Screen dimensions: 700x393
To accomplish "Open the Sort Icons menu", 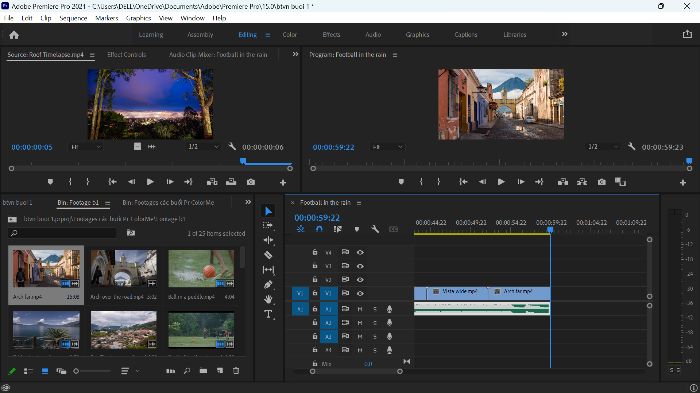I will [x=125, y=371].
